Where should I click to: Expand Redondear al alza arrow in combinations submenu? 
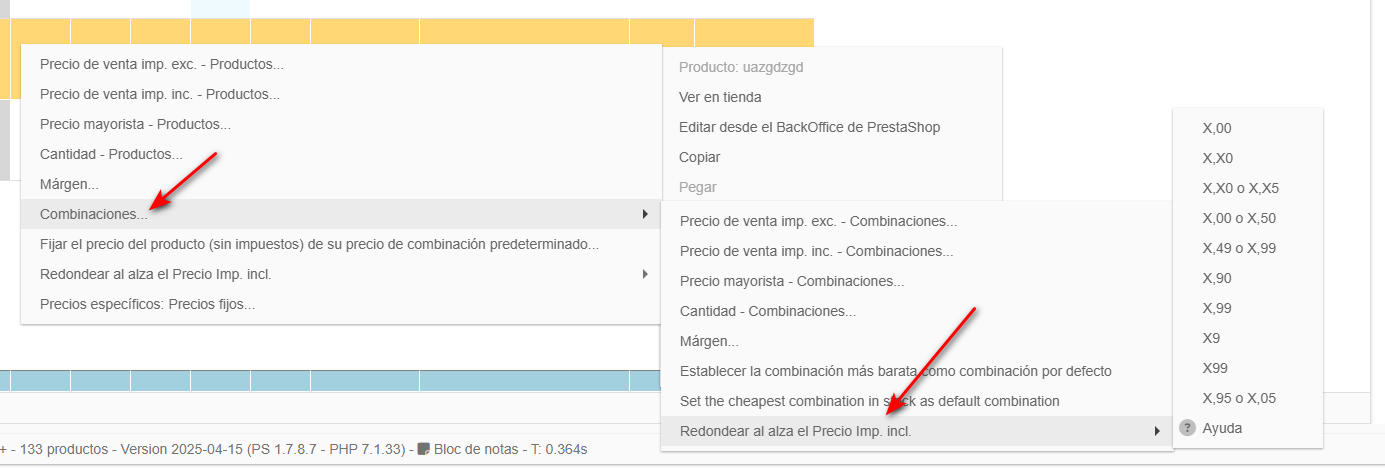click(1156, 431)
